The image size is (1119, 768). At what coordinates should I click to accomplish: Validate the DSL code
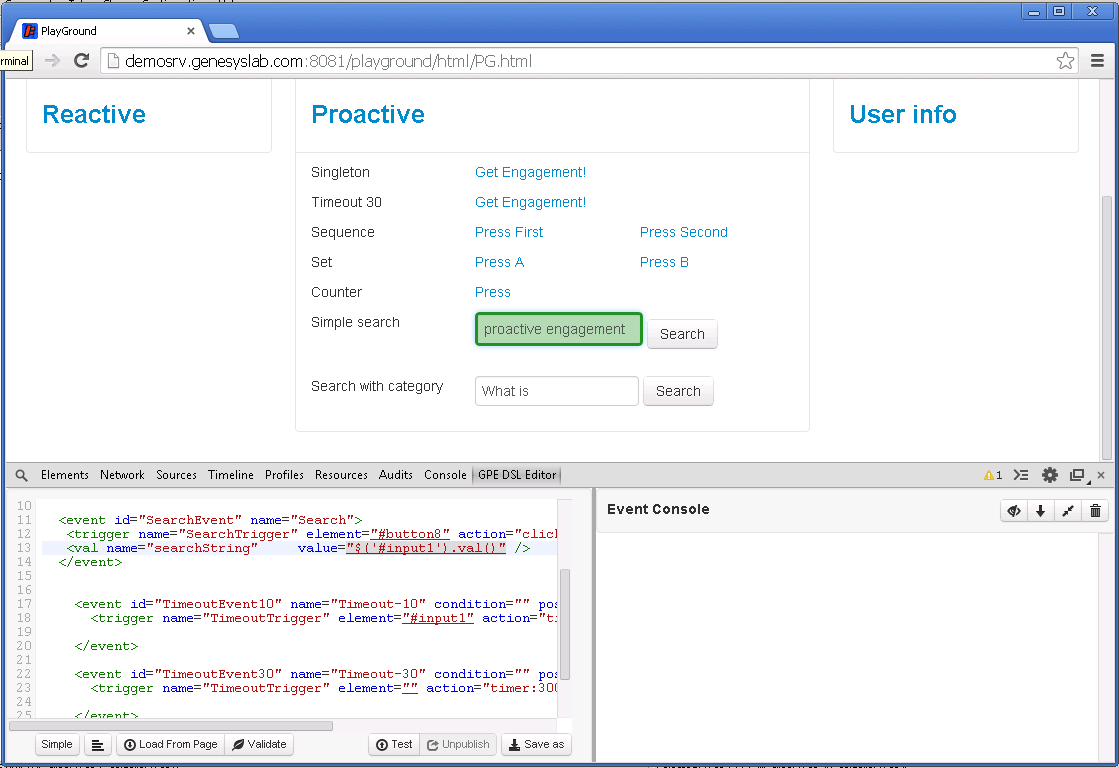(259, 744)
